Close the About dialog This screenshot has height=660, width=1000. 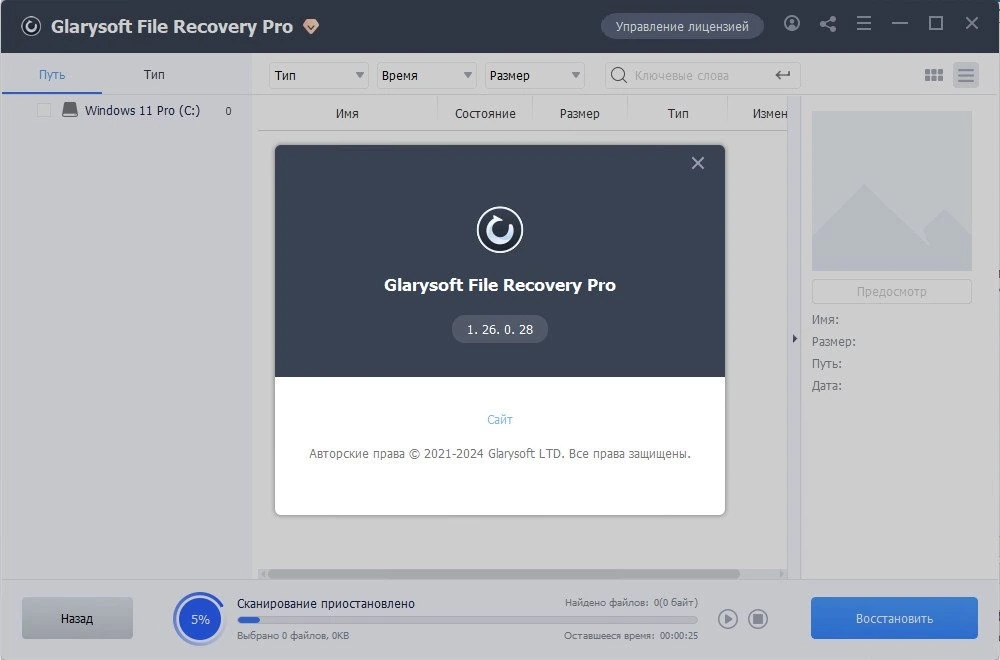click(698, 163)
